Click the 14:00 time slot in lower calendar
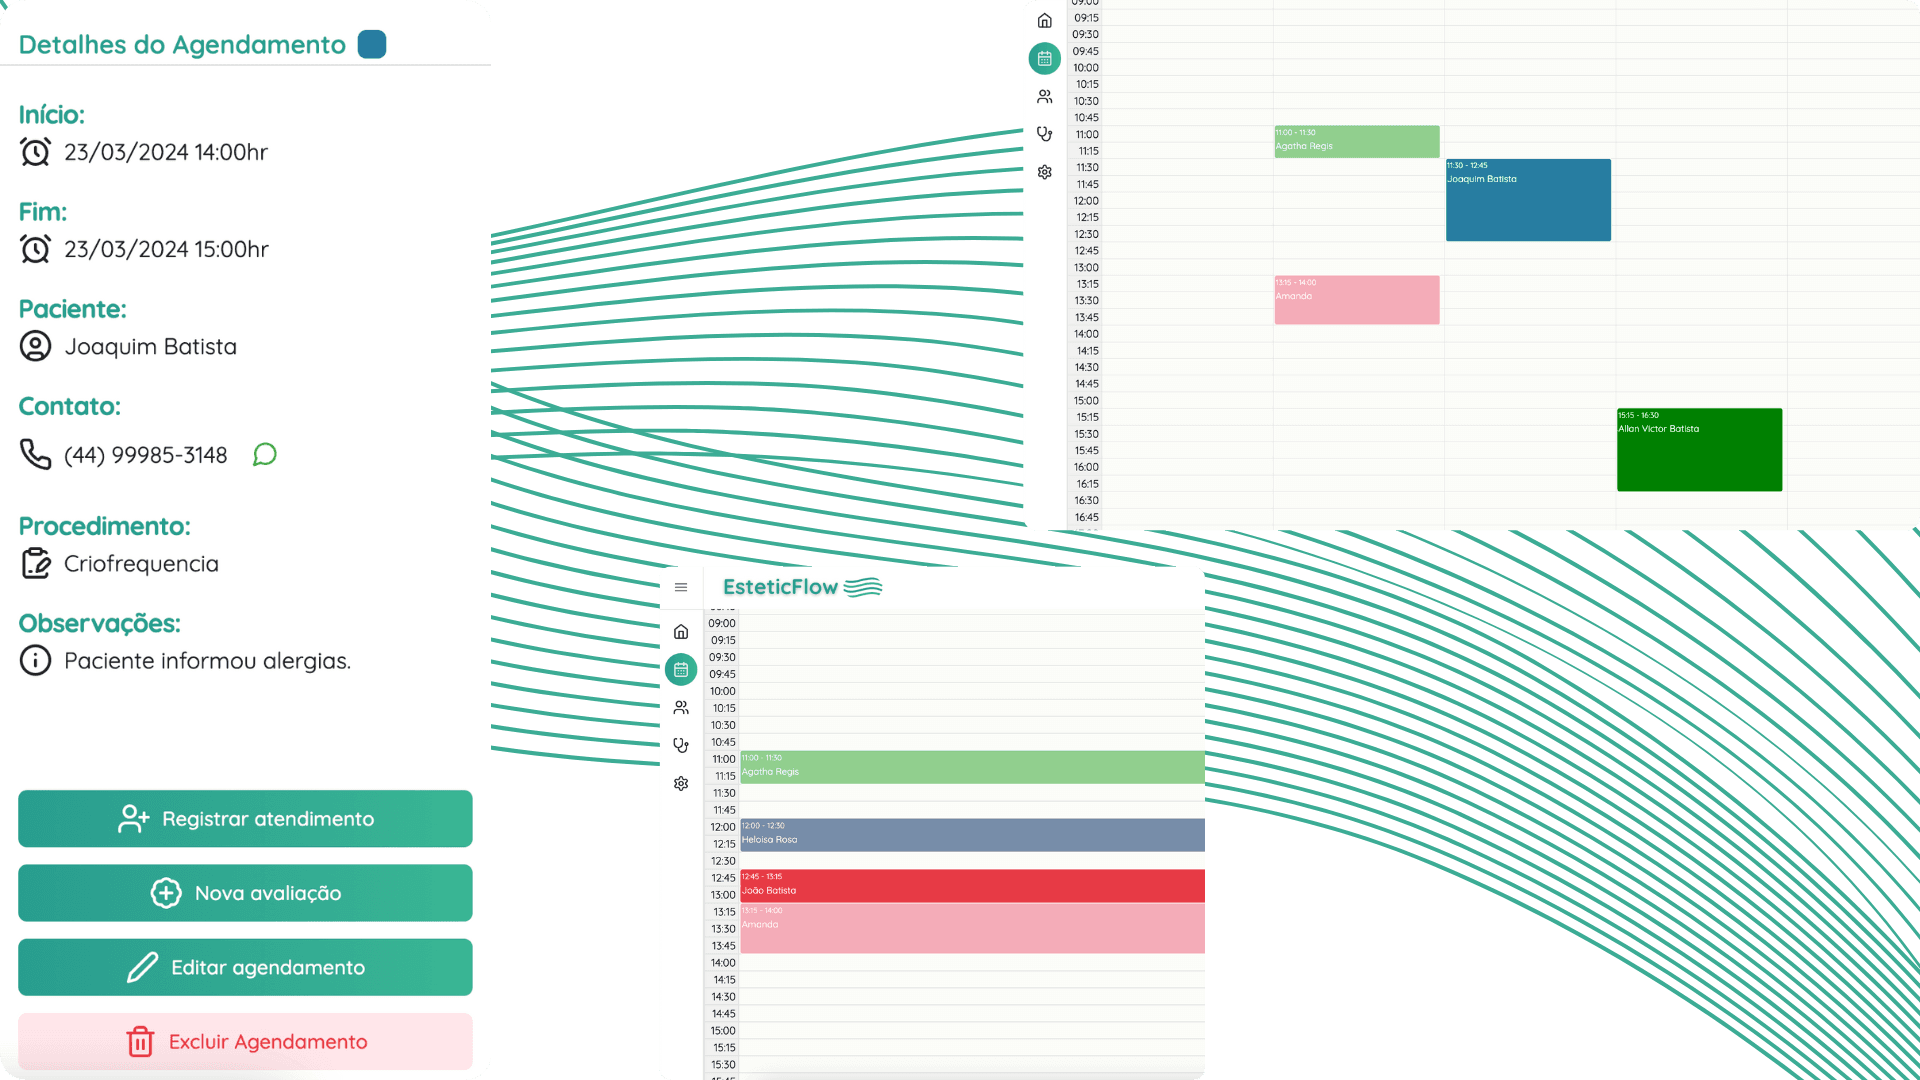The width and height of the screenshot is (1920, 1080). (972, 963)
